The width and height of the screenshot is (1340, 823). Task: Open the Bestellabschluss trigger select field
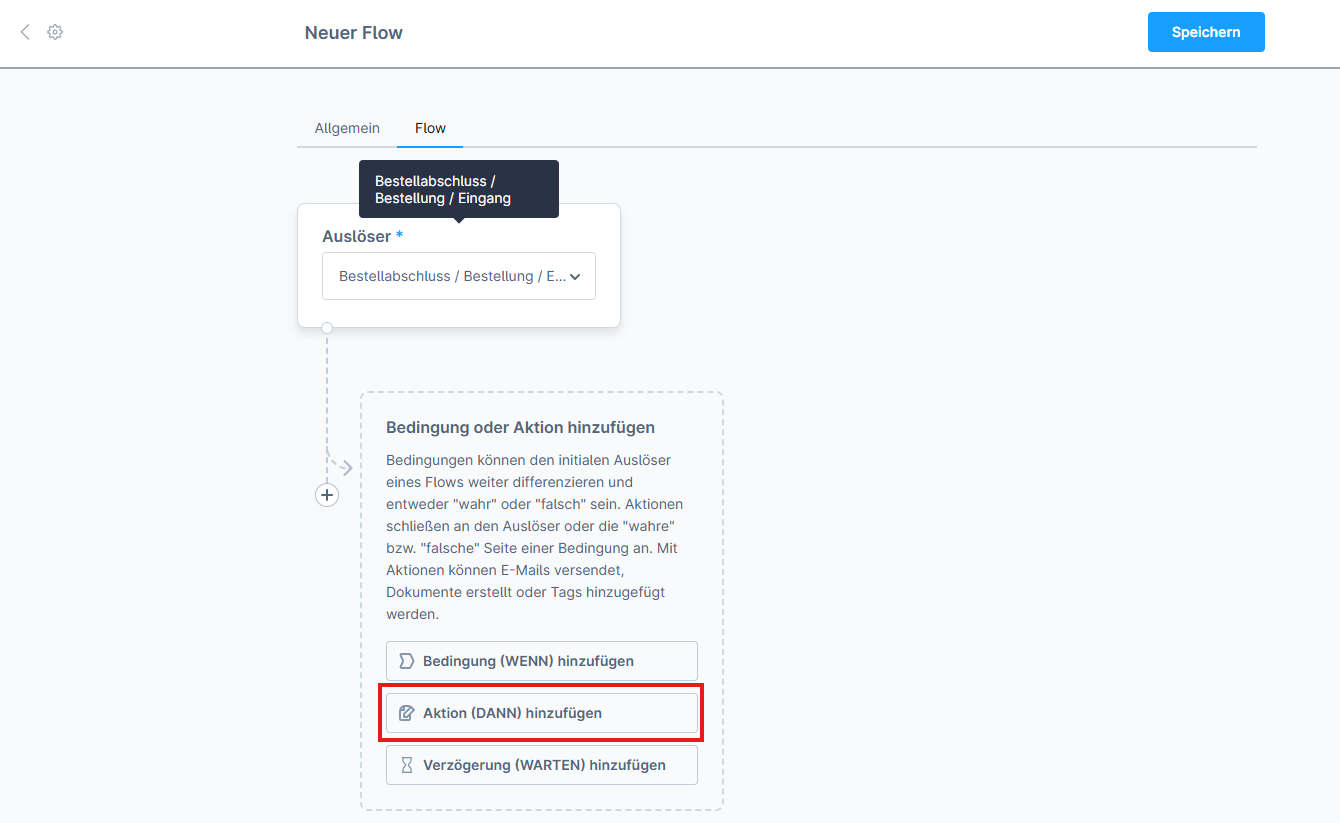pos(450,276)
